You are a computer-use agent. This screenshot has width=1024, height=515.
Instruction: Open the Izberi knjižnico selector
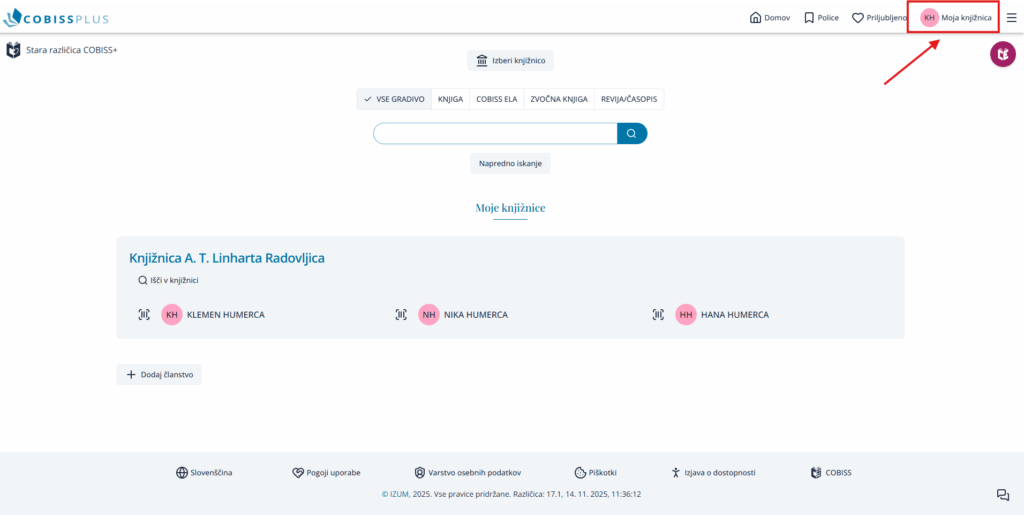click(x=510, y=60)
